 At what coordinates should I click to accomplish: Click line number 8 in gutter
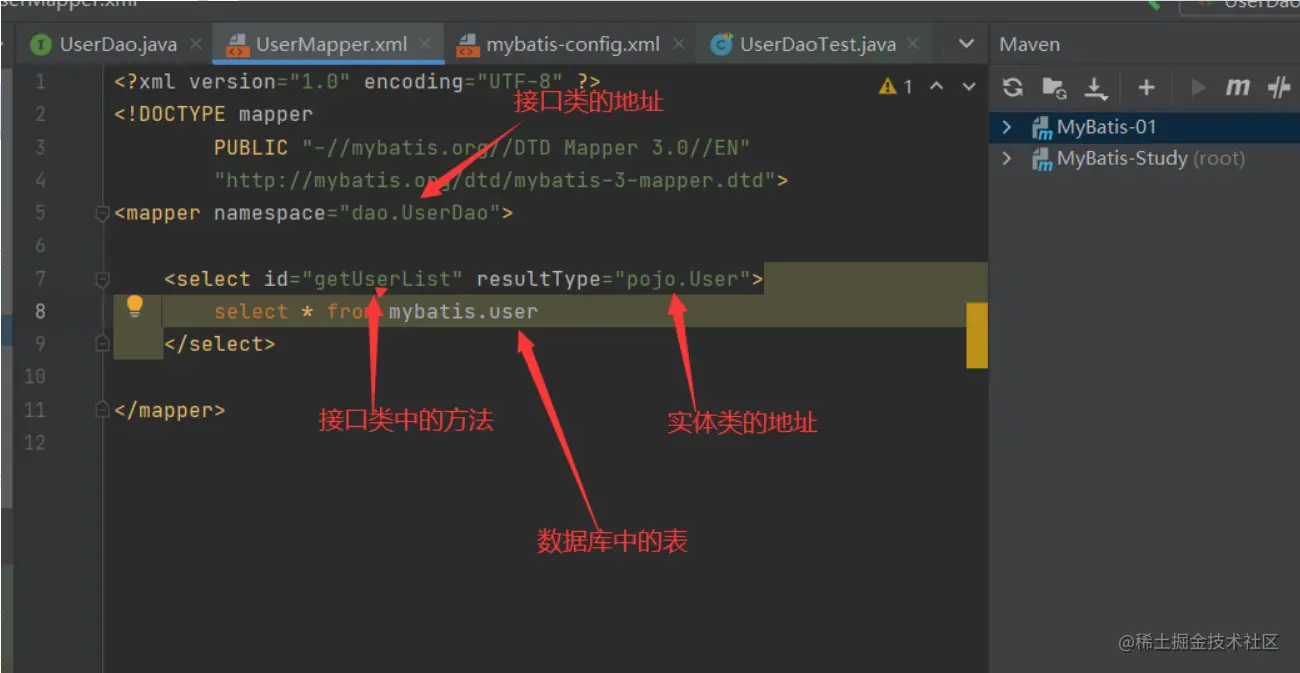40,311
